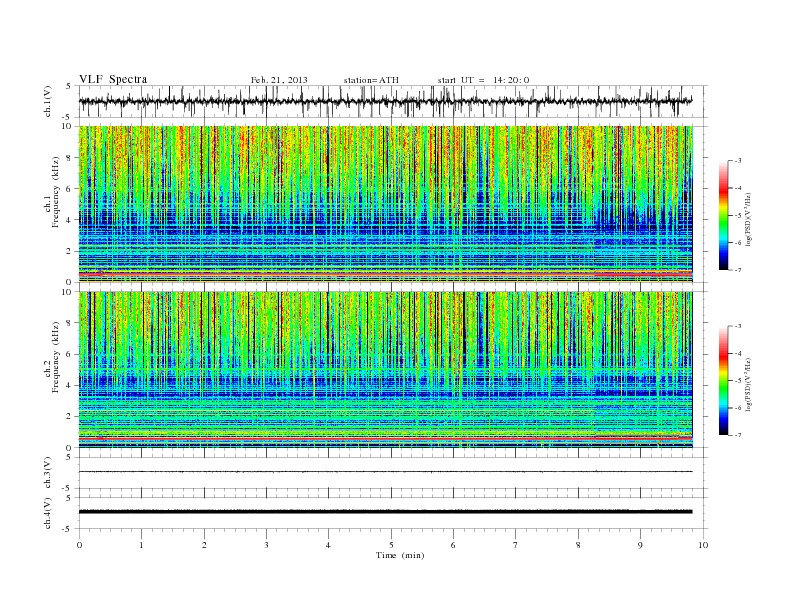Click the "ch.3(V)" axis label
The height and width of the screenshot is (612, 792).
tap(48, 473)
